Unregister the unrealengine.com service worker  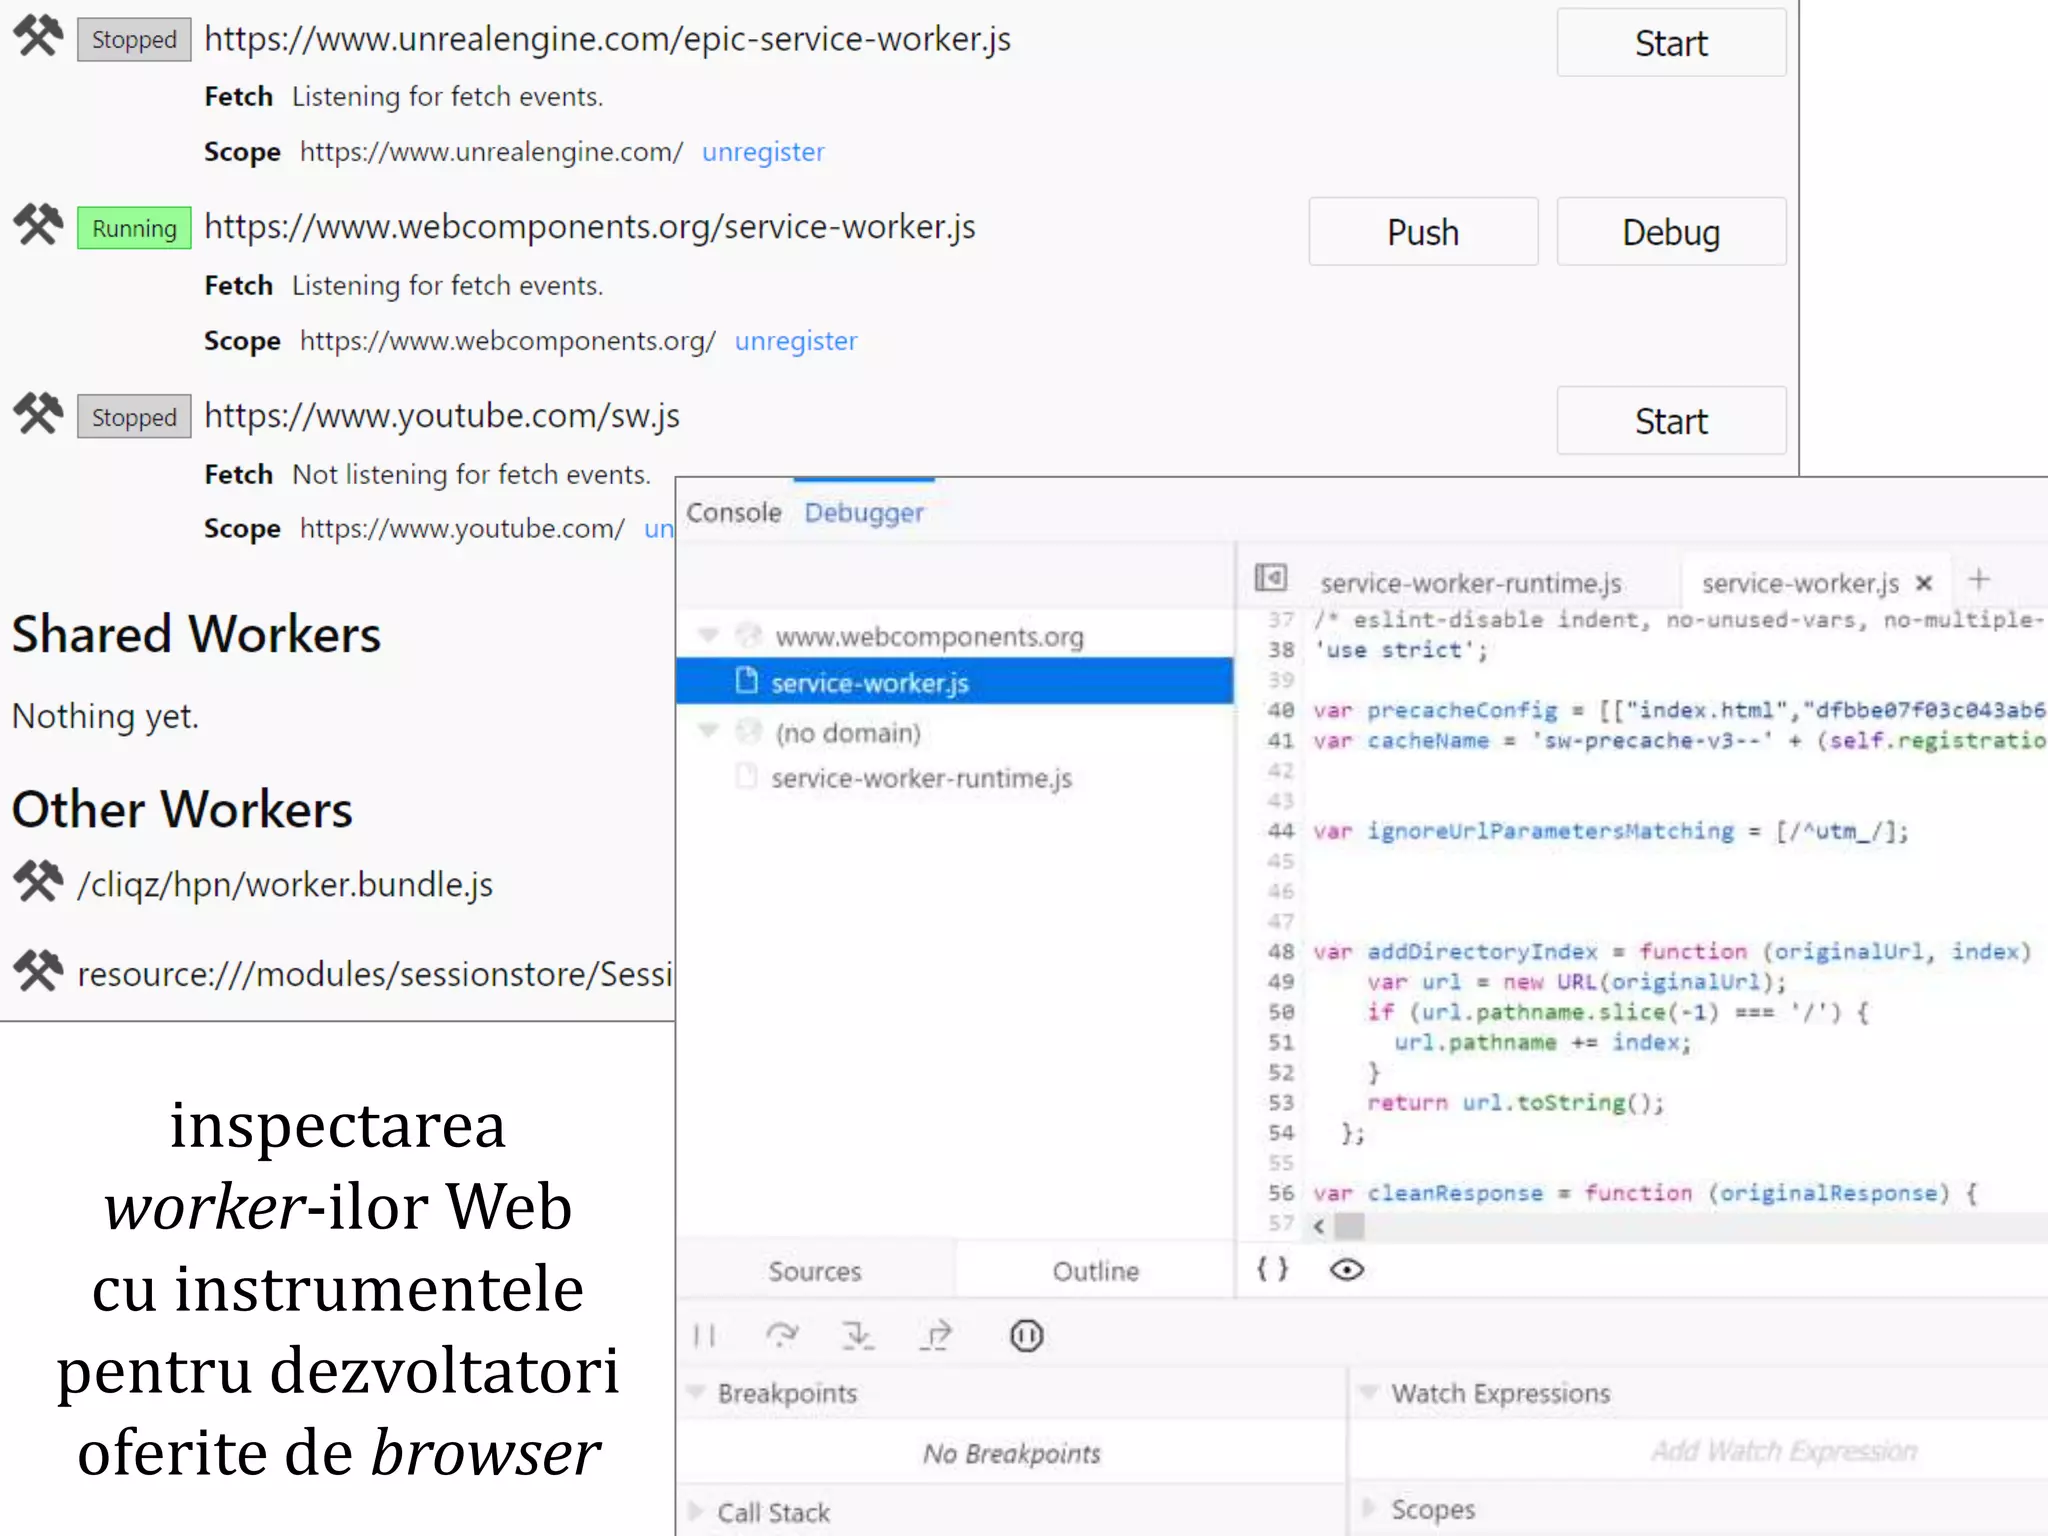click(763, 152)
